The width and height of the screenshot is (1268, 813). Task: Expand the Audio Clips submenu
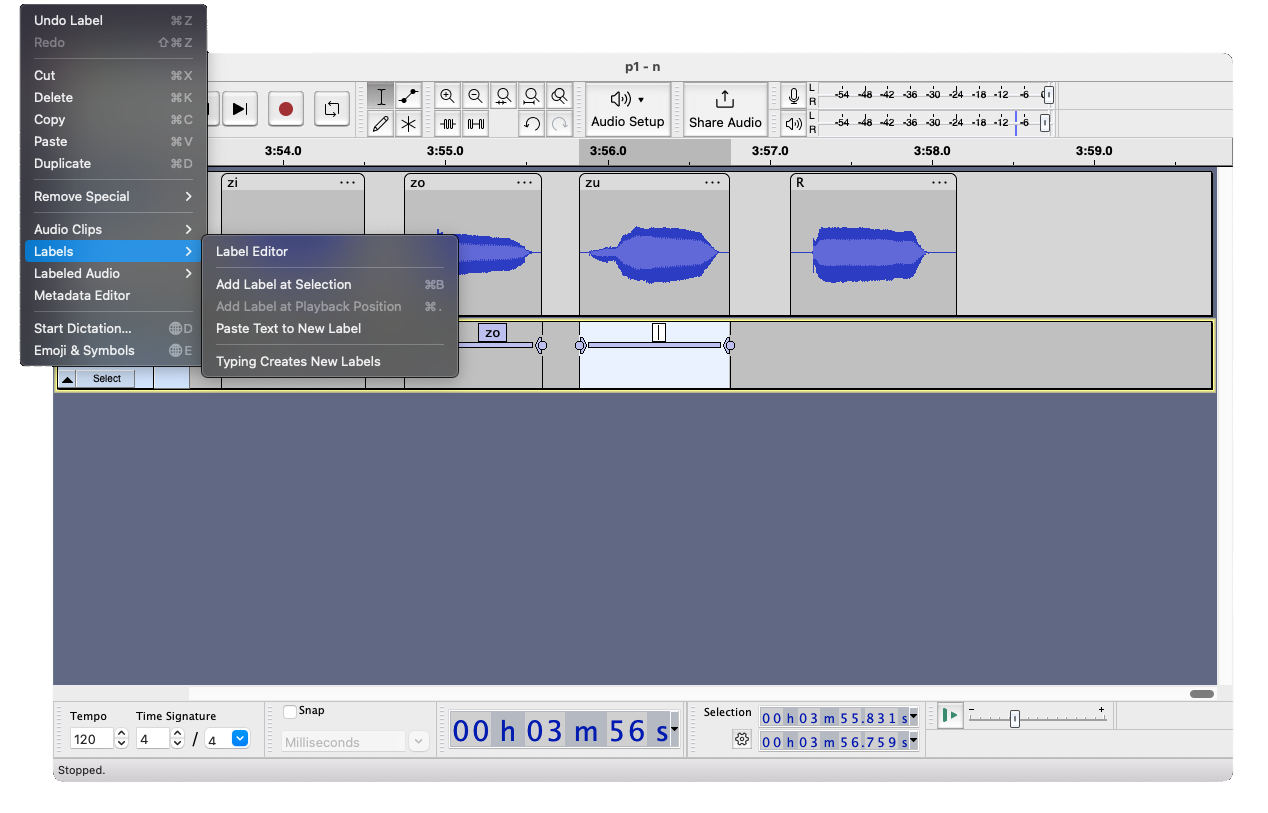(x=114, y=229)
